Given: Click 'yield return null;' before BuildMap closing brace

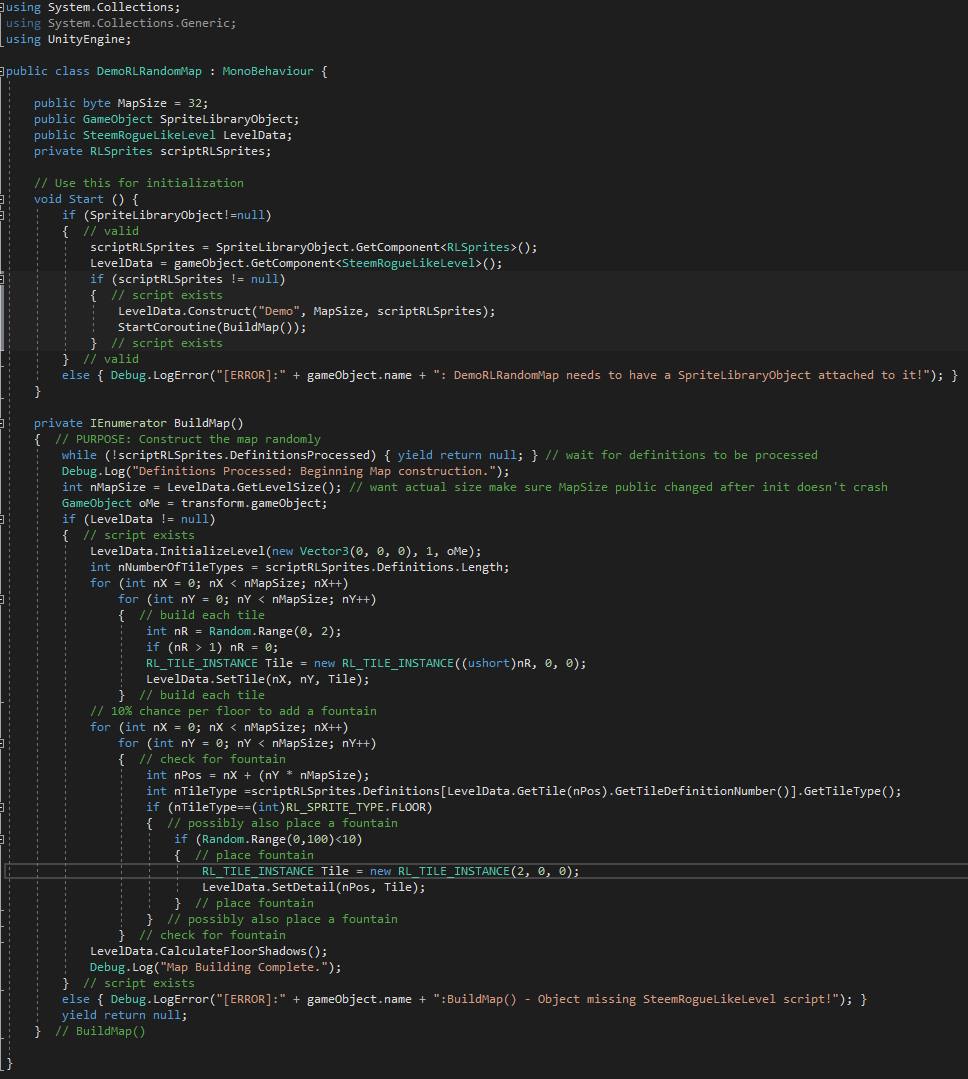Looking at the screenshot, I should 125,1015.
